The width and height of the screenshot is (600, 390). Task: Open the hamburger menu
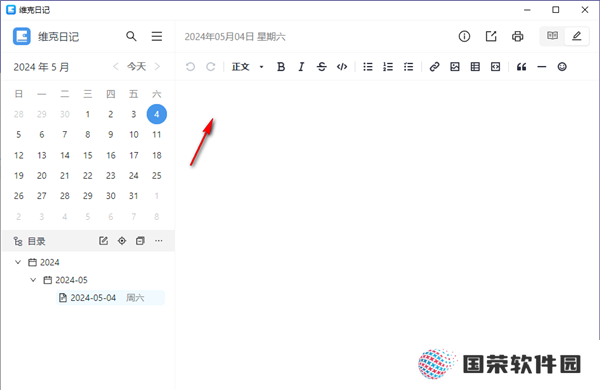(x=157, y=36)
